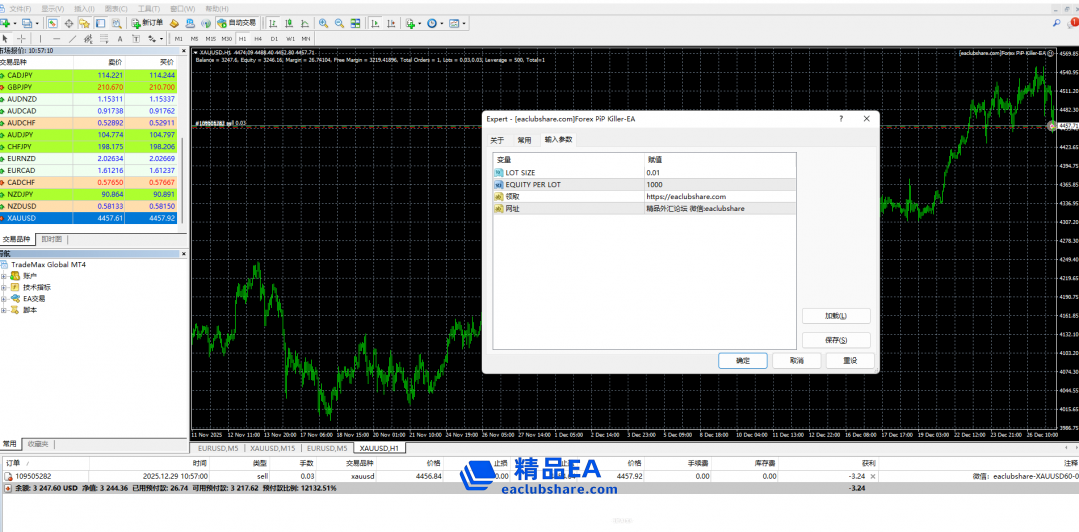The height and width of the screenshot is (532, 1079).
Task: Select the trendline drawing tool
Action: point(72,39)
